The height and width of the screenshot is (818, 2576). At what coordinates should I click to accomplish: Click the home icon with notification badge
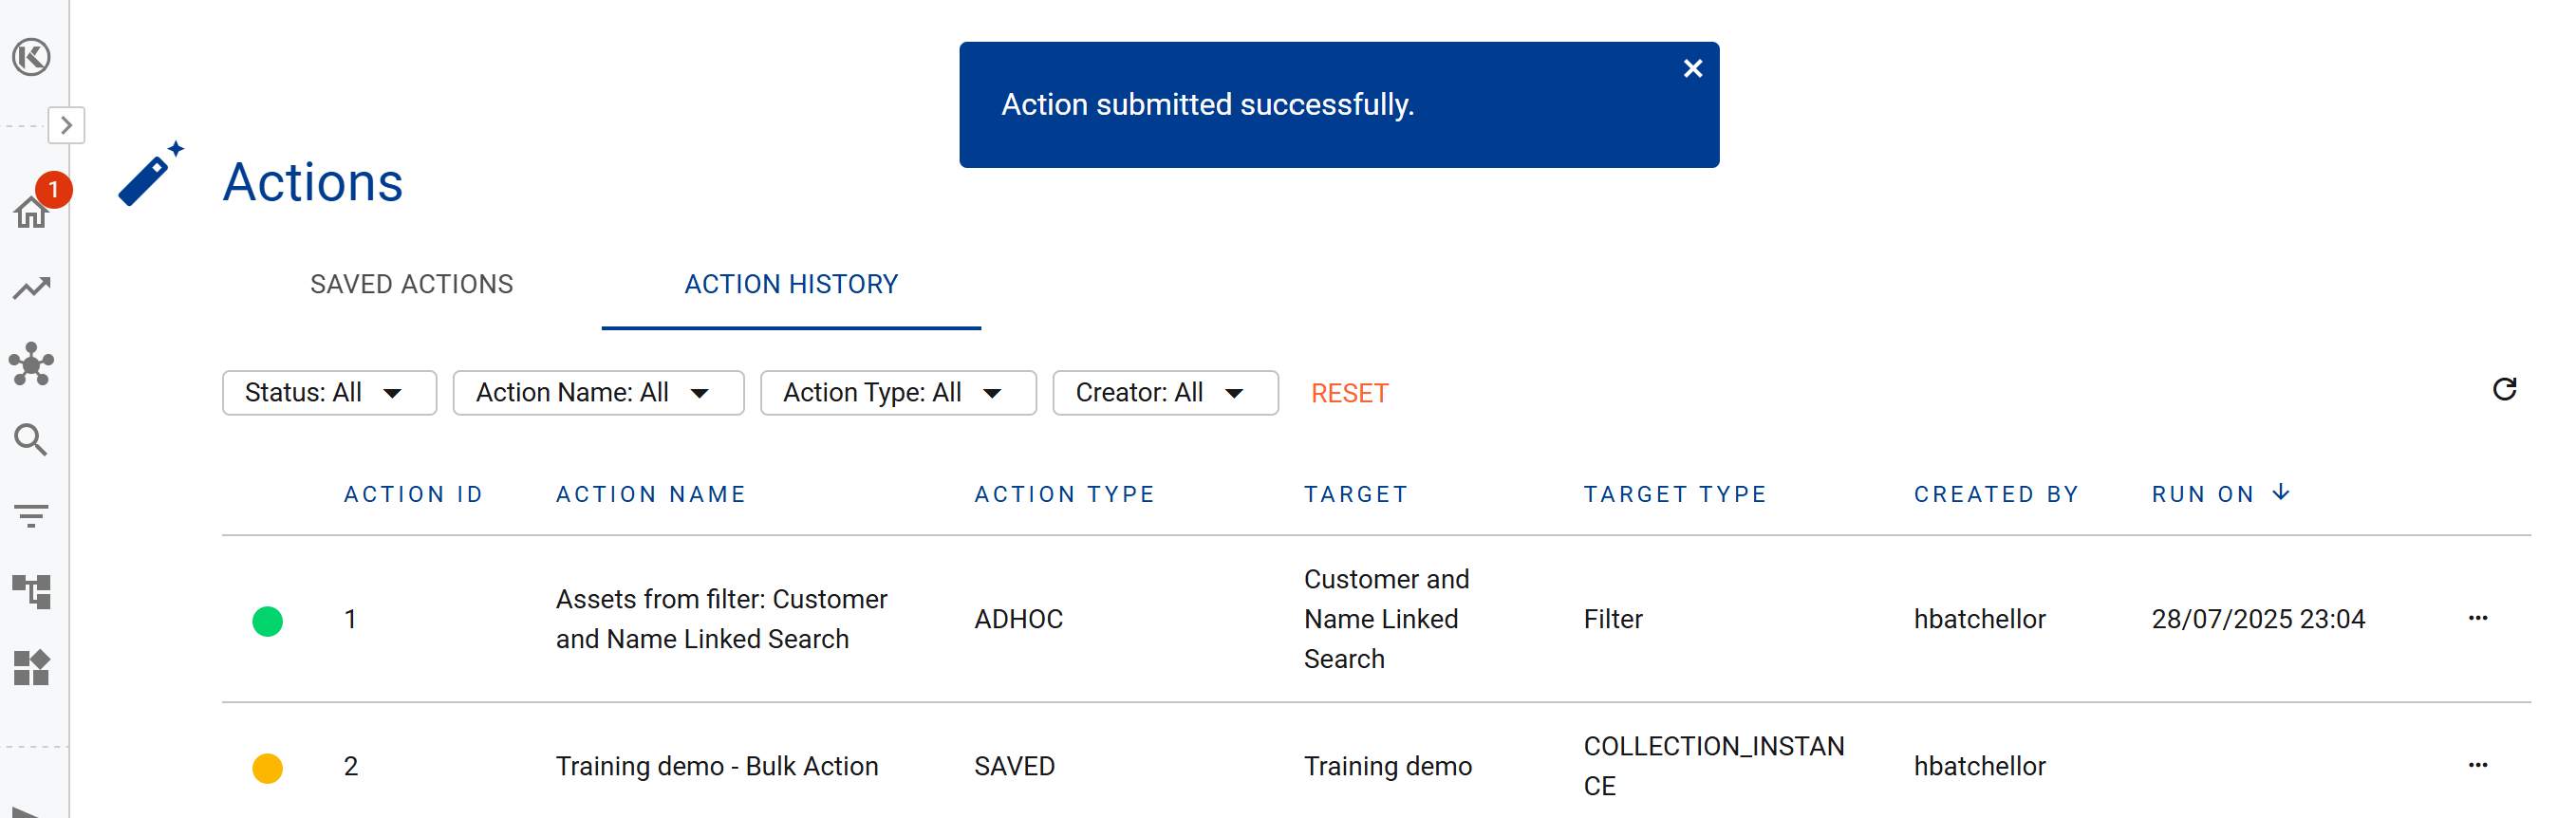tap(32, 211)
